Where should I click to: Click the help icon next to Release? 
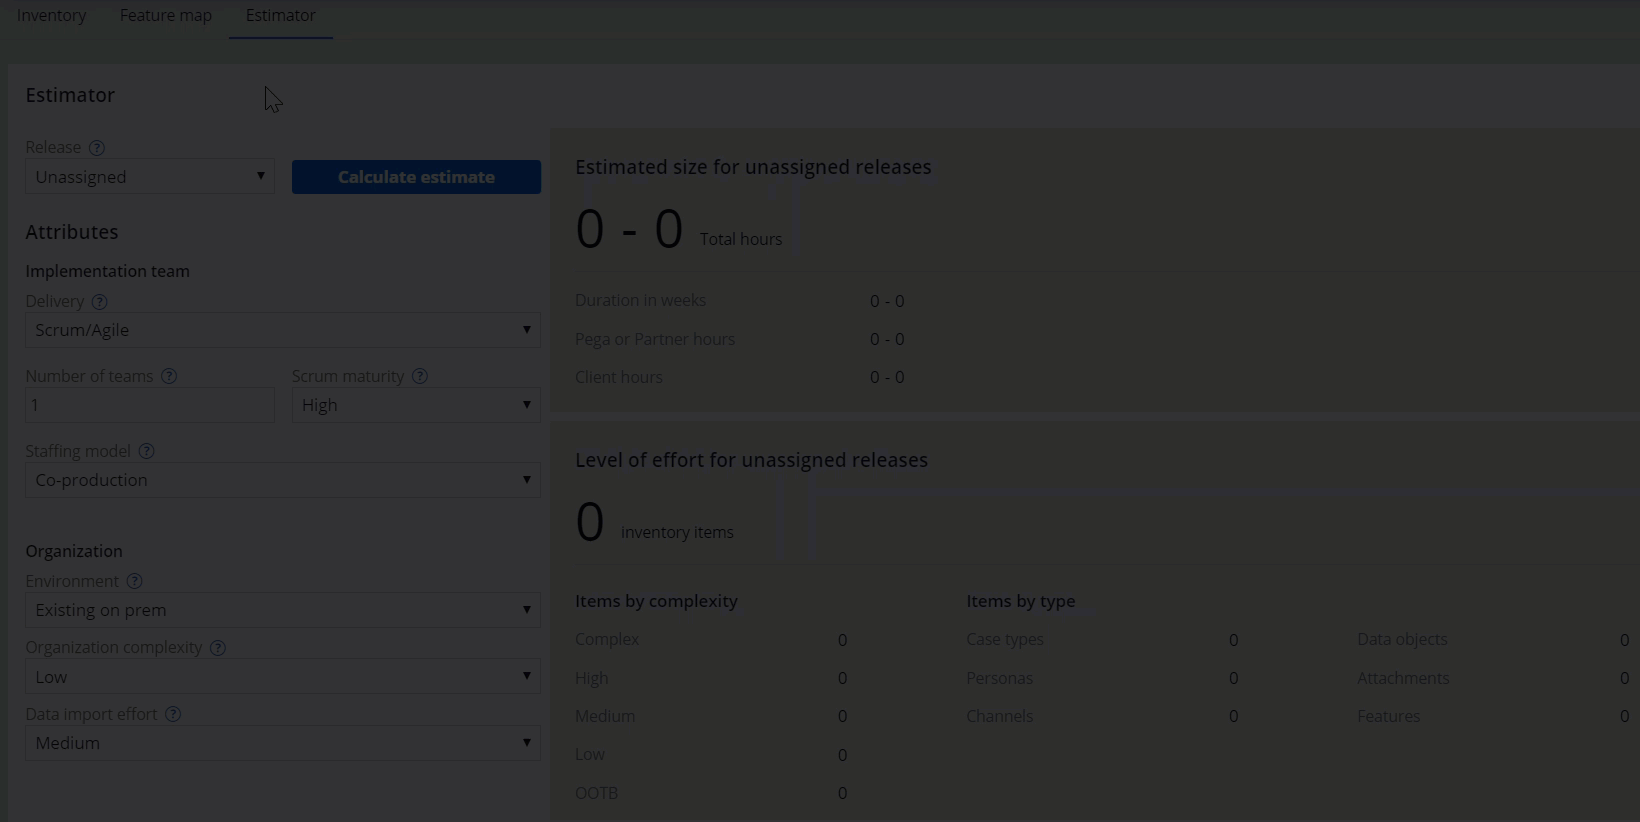(x=97, y=148)
